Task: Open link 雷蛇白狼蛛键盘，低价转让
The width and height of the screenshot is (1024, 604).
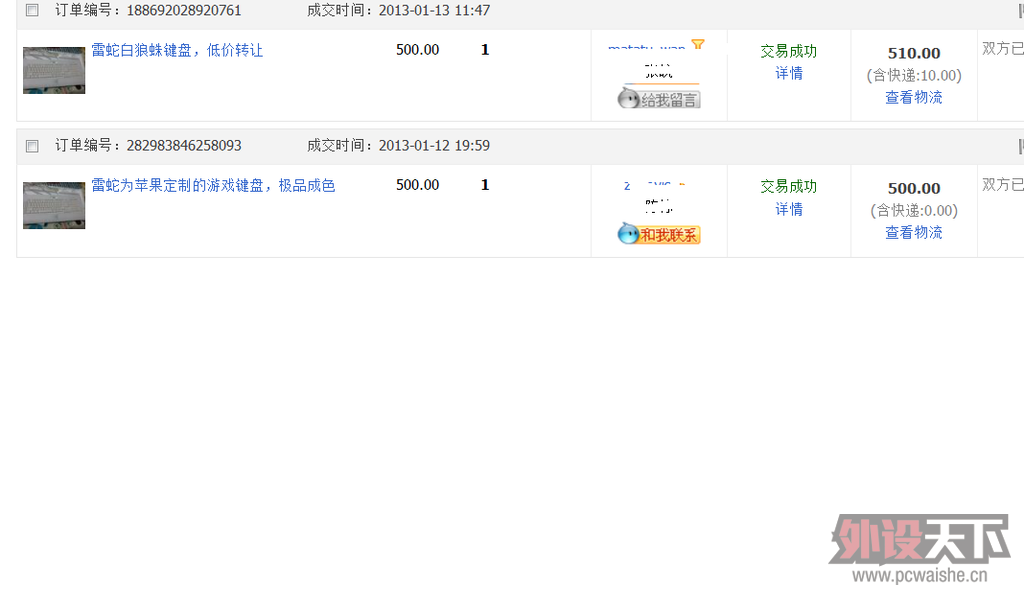Action: click(177, 50)
